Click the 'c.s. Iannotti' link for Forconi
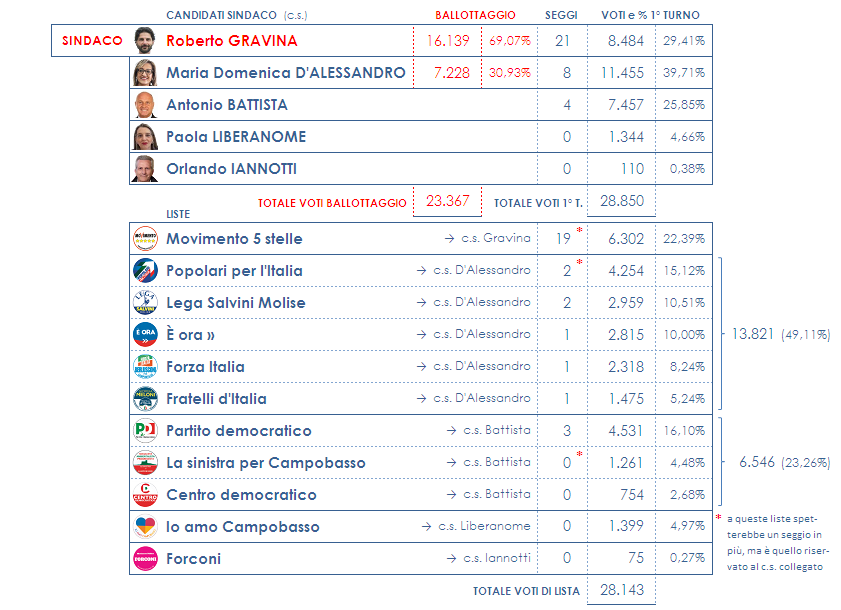Screen dimensions: 841x610 [x=496, y=559]
